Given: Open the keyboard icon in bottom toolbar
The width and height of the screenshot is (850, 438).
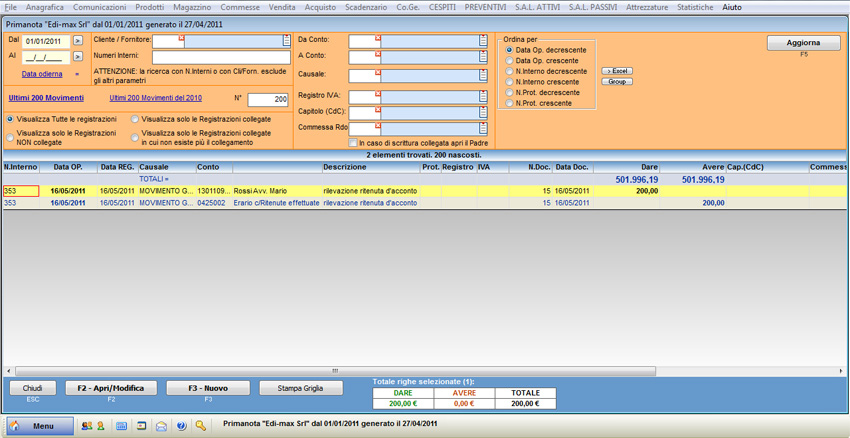Looking at the screenshot, I should tap(121, 426).
